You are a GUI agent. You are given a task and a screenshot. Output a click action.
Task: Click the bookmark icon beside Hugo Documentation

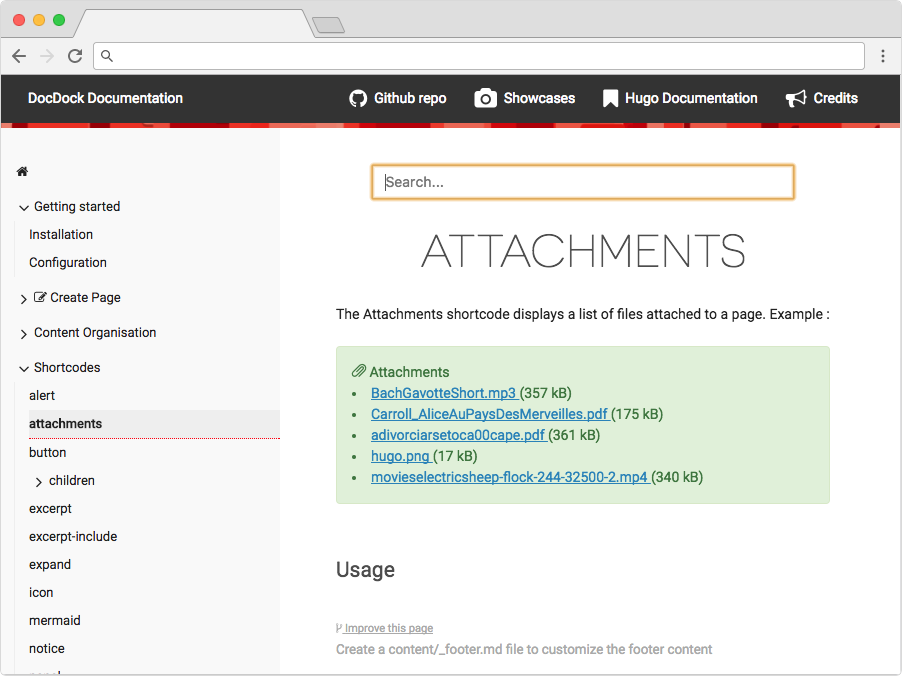pos(610,98)
